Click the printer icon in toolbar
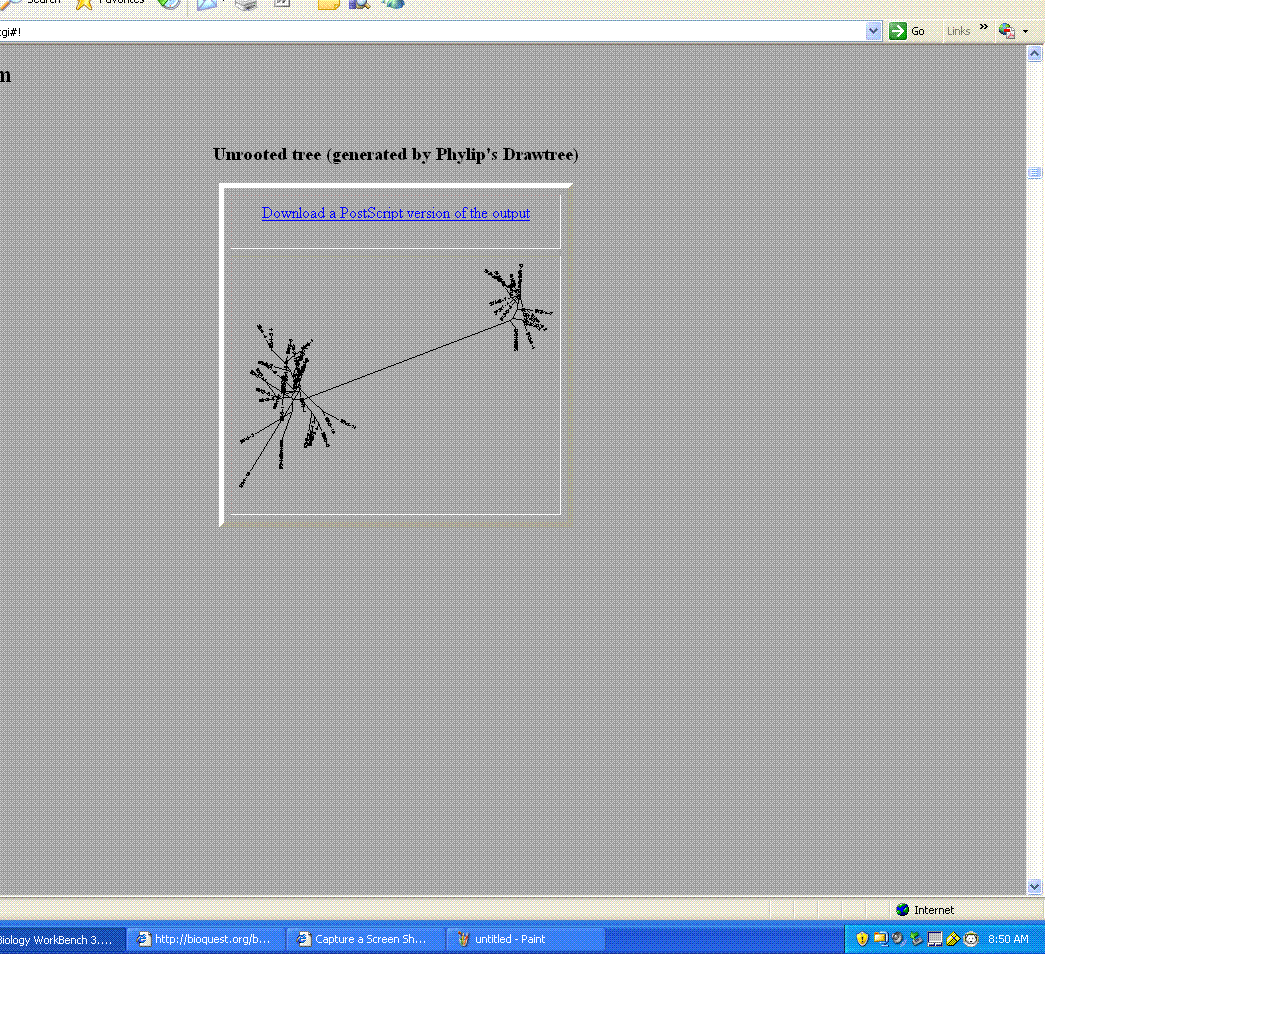 245,4
